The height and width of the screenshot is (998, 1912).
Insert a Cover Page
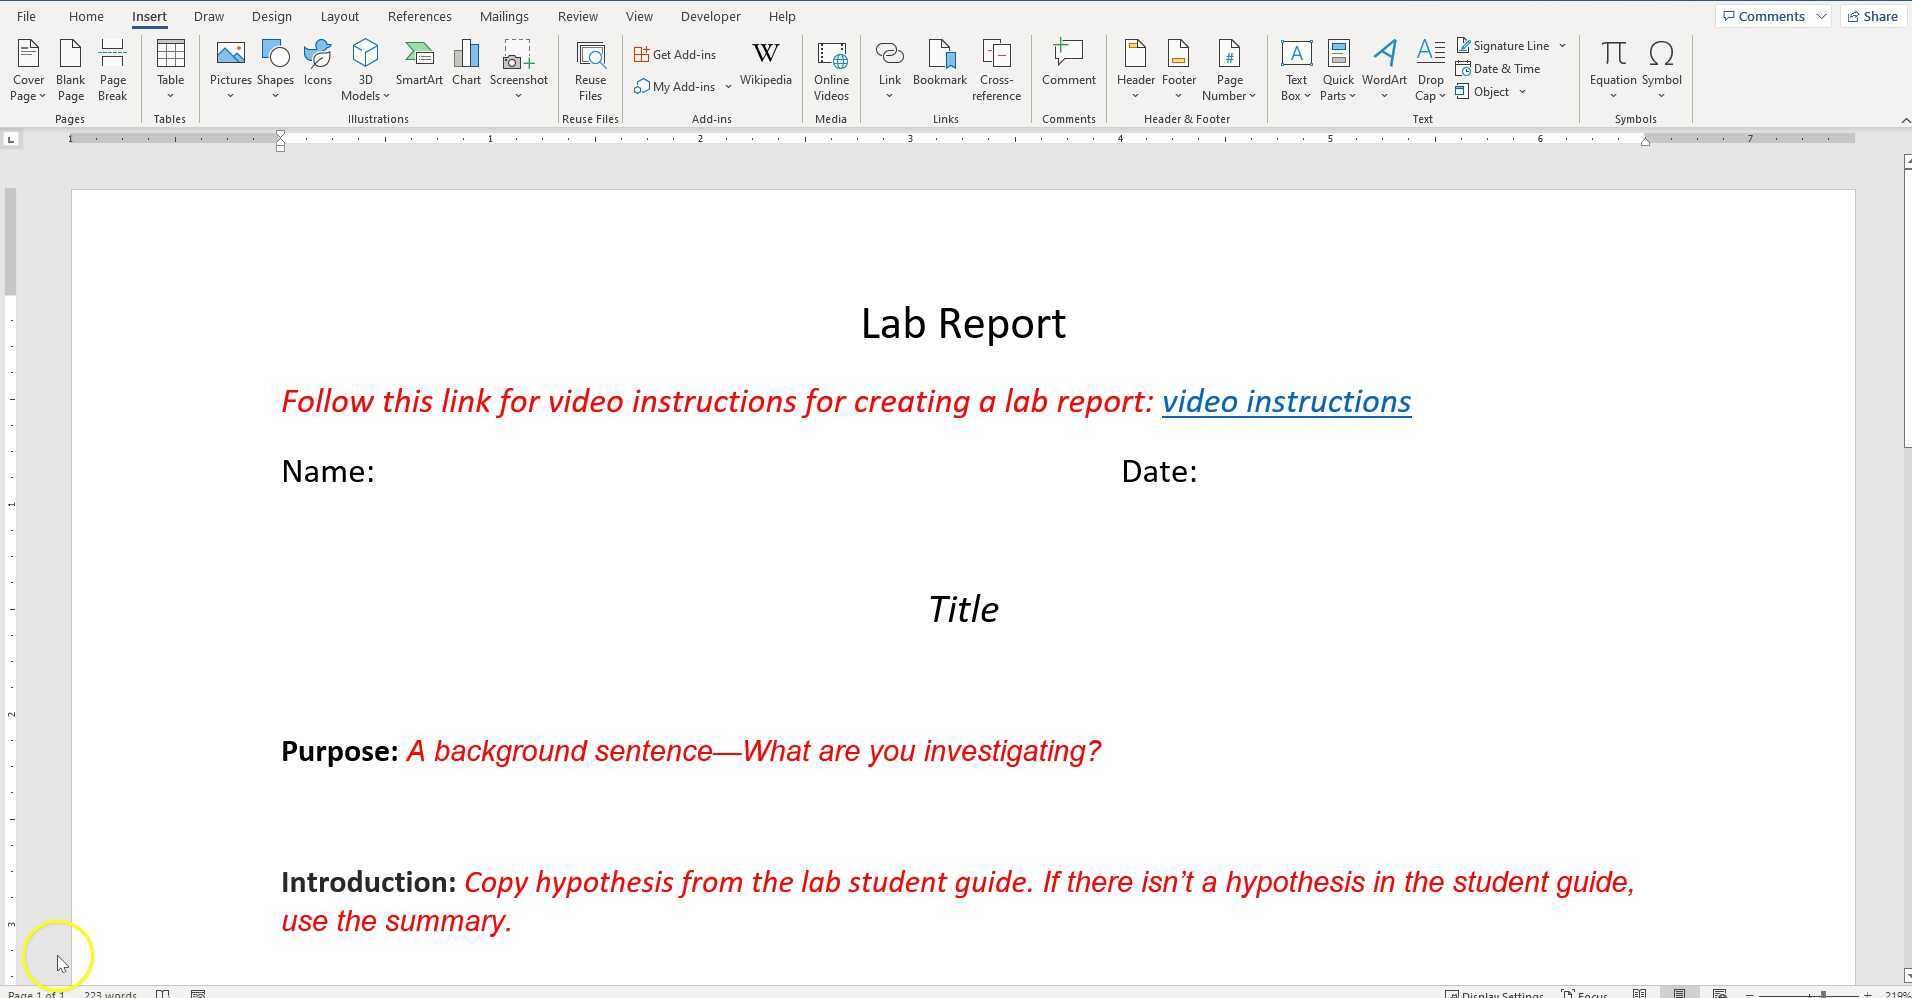27,69
